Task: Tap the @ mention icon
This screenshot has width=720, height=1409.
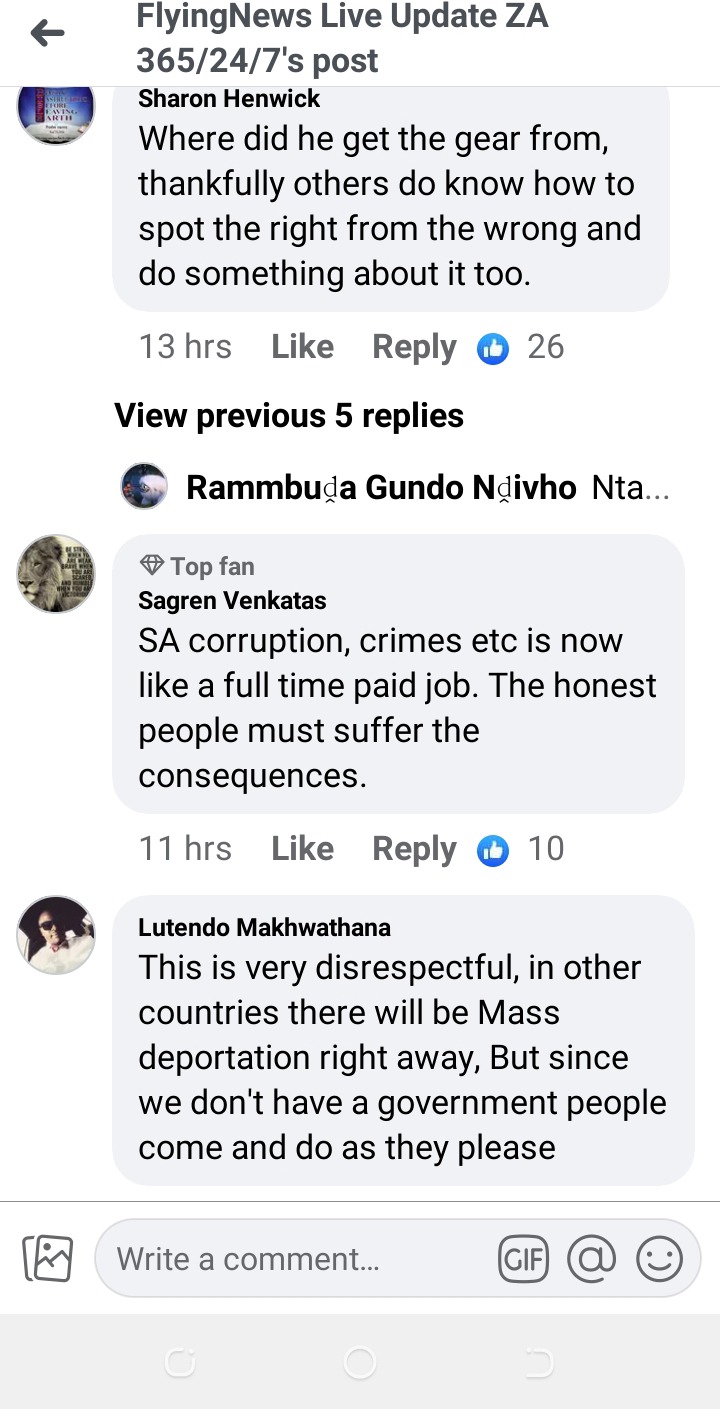Action: point(592,1258)
